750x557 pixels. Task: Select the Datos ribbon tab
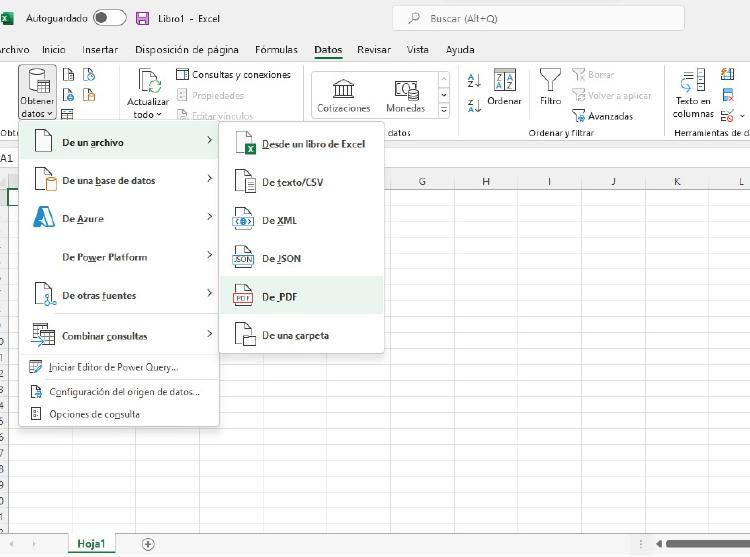[x=328, y=50]
